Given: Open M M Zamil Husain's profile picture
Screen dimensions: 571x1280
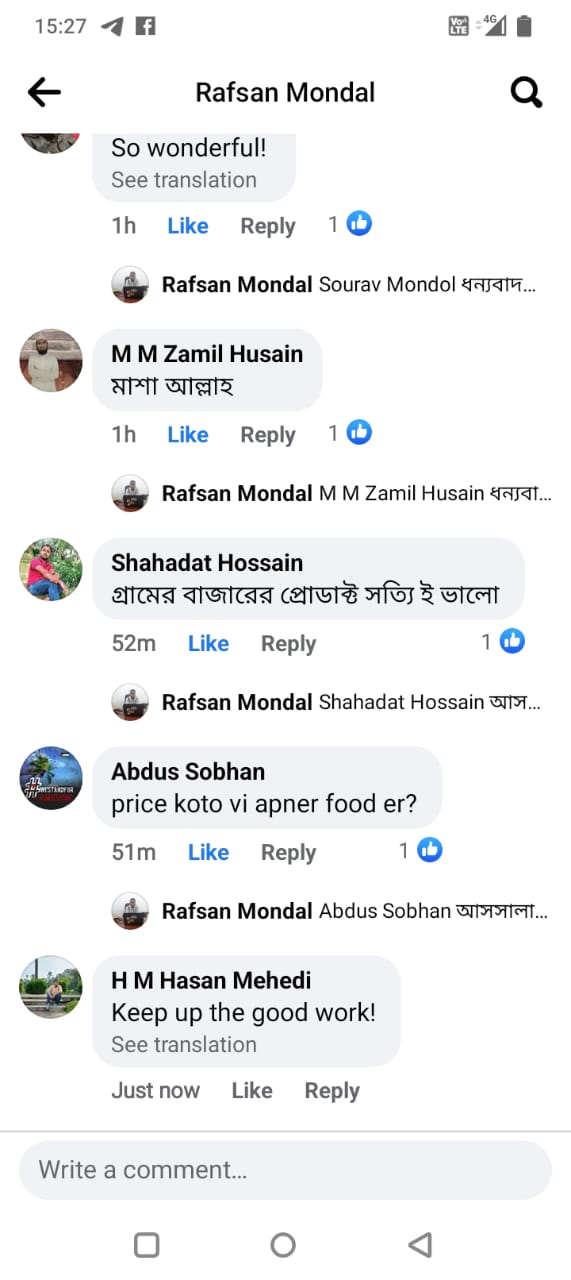Looking at the screenshot, I should pyautogui.click(x=51, y=360).
